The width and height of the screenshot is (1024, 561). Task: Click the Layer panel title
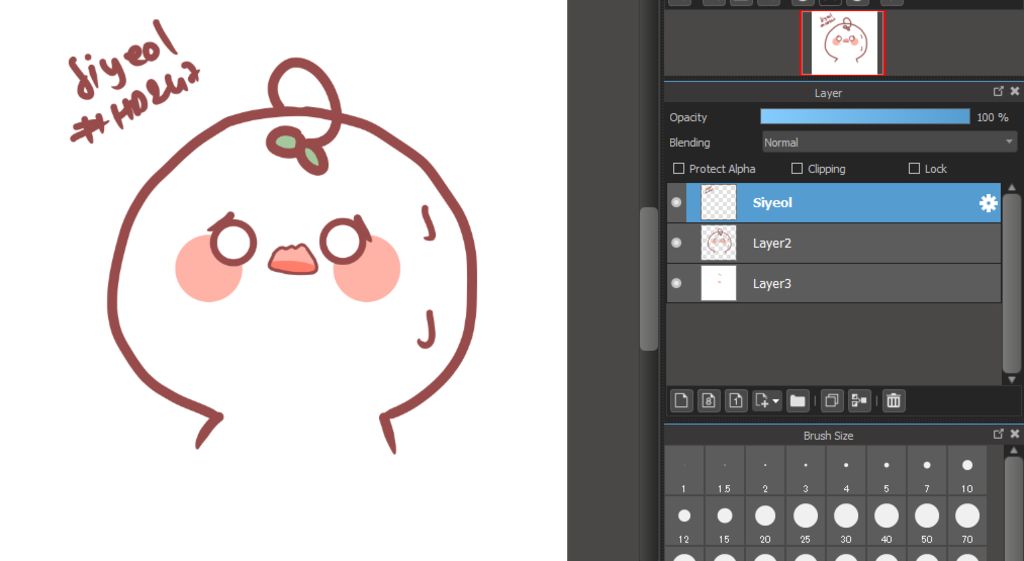828,93
